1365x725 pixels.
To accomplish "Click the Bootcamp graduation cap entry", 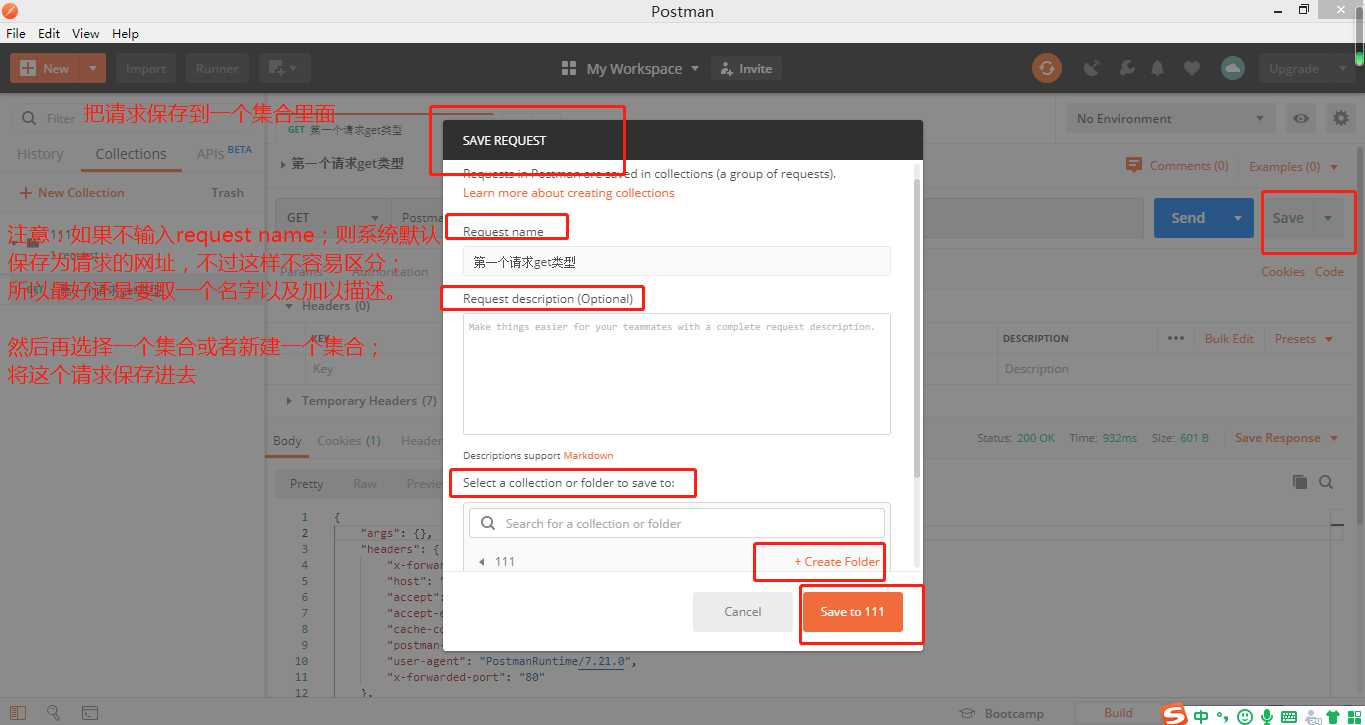I will point(1001,713).
